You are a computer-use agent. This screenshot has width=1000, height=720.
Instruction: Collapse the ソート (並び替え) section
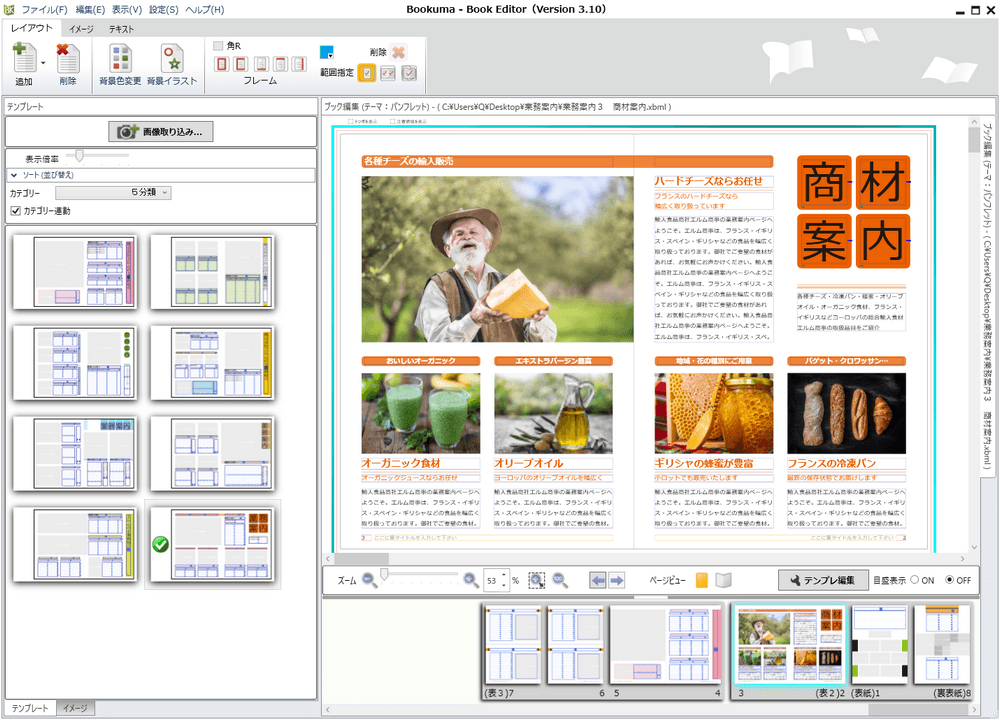[15, 175]
